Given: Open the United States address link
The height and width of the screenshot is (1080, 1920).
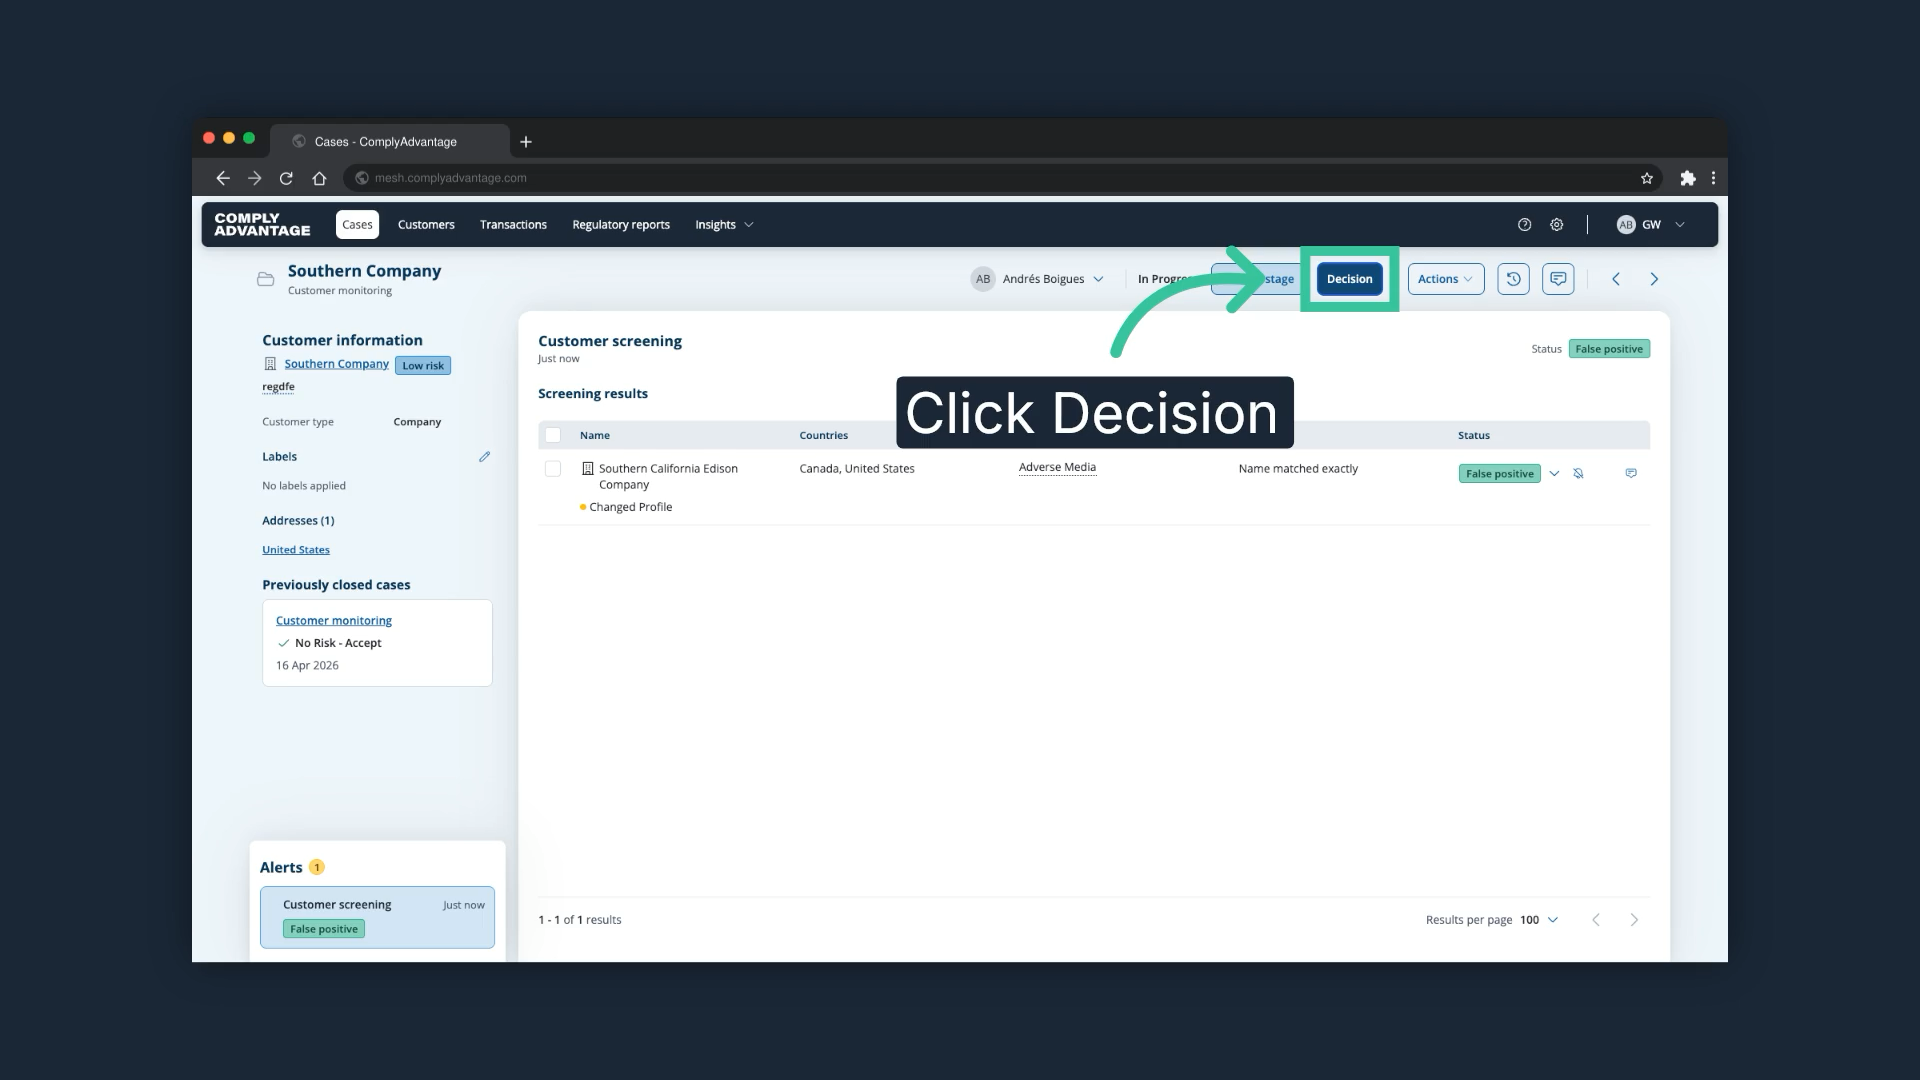Looking at the screenshot, I should [x=296, y=550].
